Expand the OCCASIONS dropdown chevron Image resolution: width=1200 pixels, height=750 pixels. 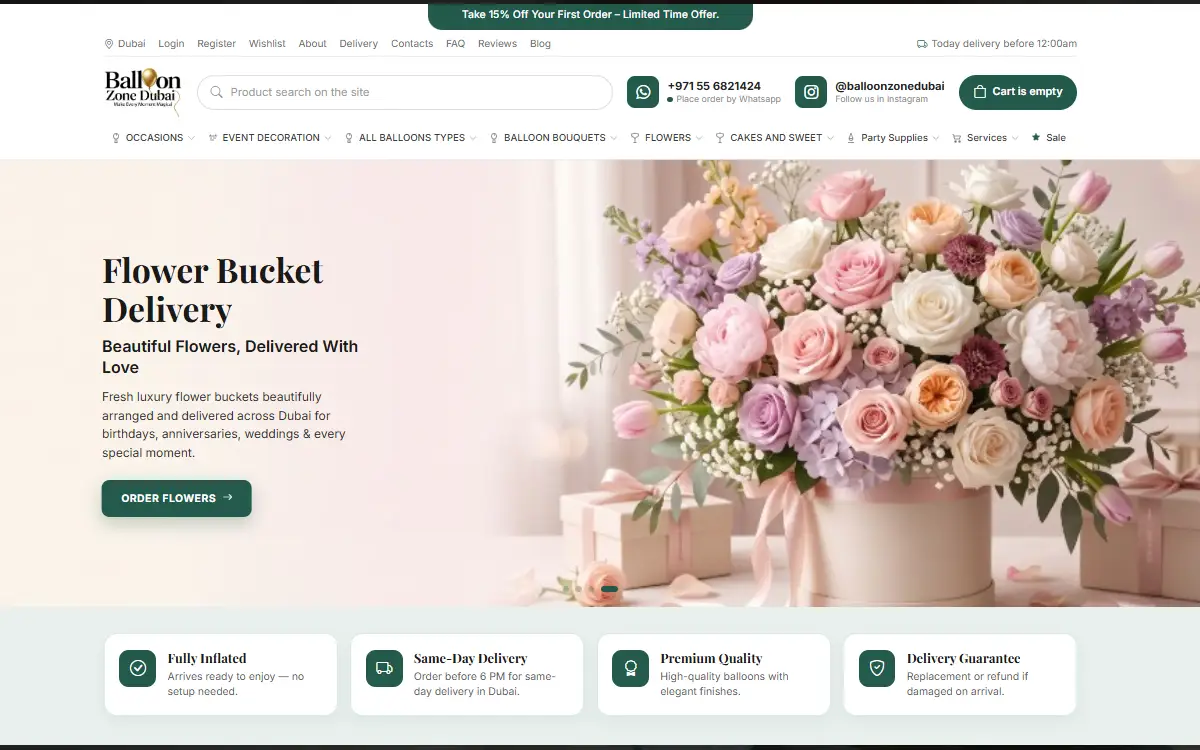[x=191, y=138]
